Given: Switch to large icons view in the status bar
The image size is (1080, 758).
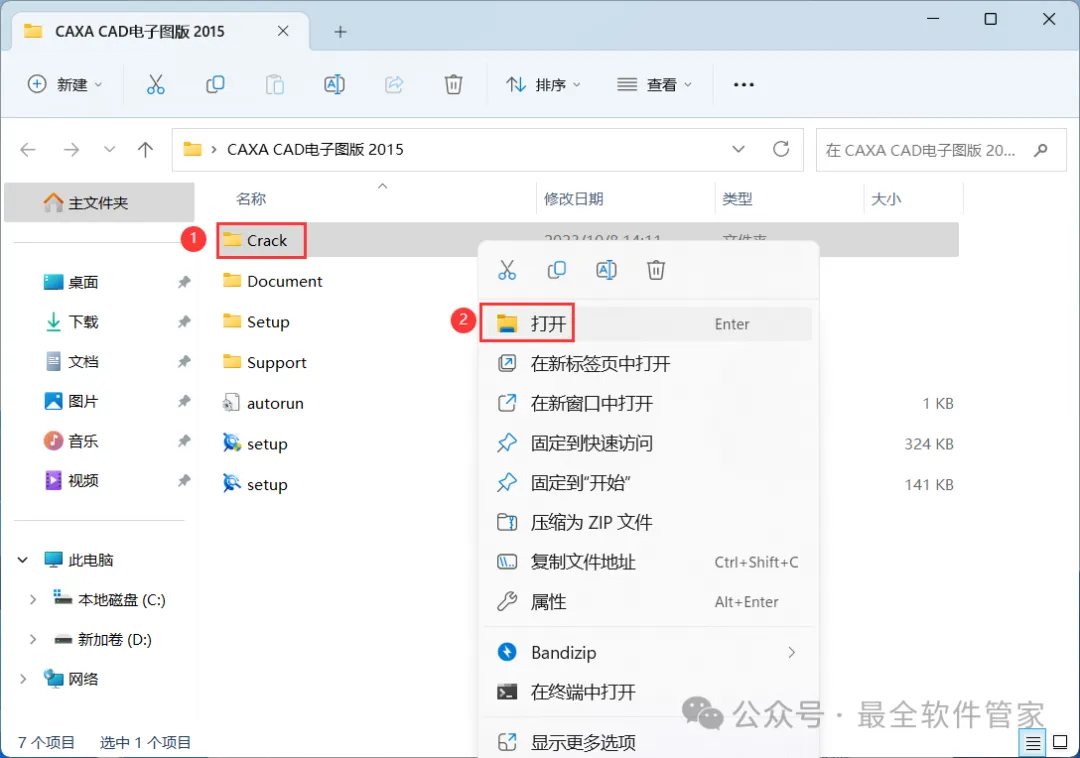Looking at the screenshot, I should (1060, 742).
